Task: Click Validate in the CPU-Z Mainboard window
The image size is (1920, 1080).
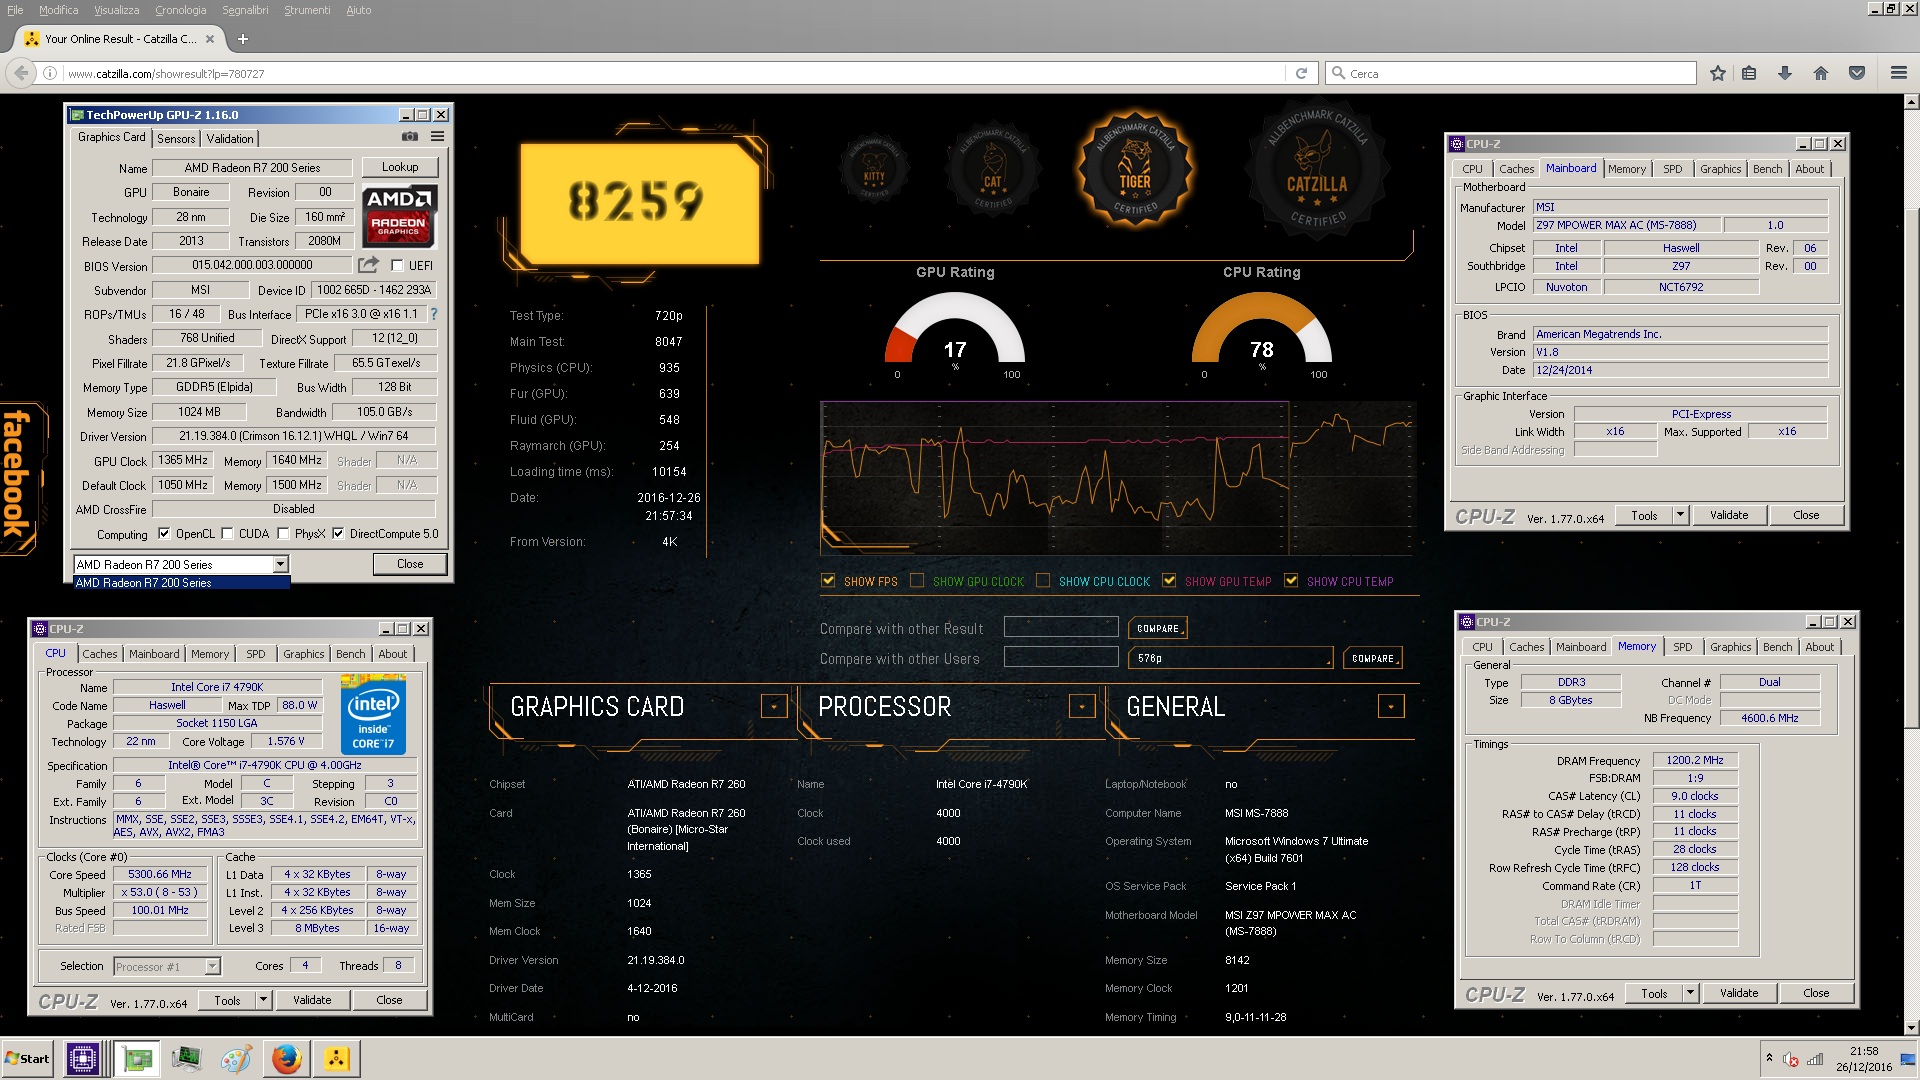Action: click(1729, 515)
